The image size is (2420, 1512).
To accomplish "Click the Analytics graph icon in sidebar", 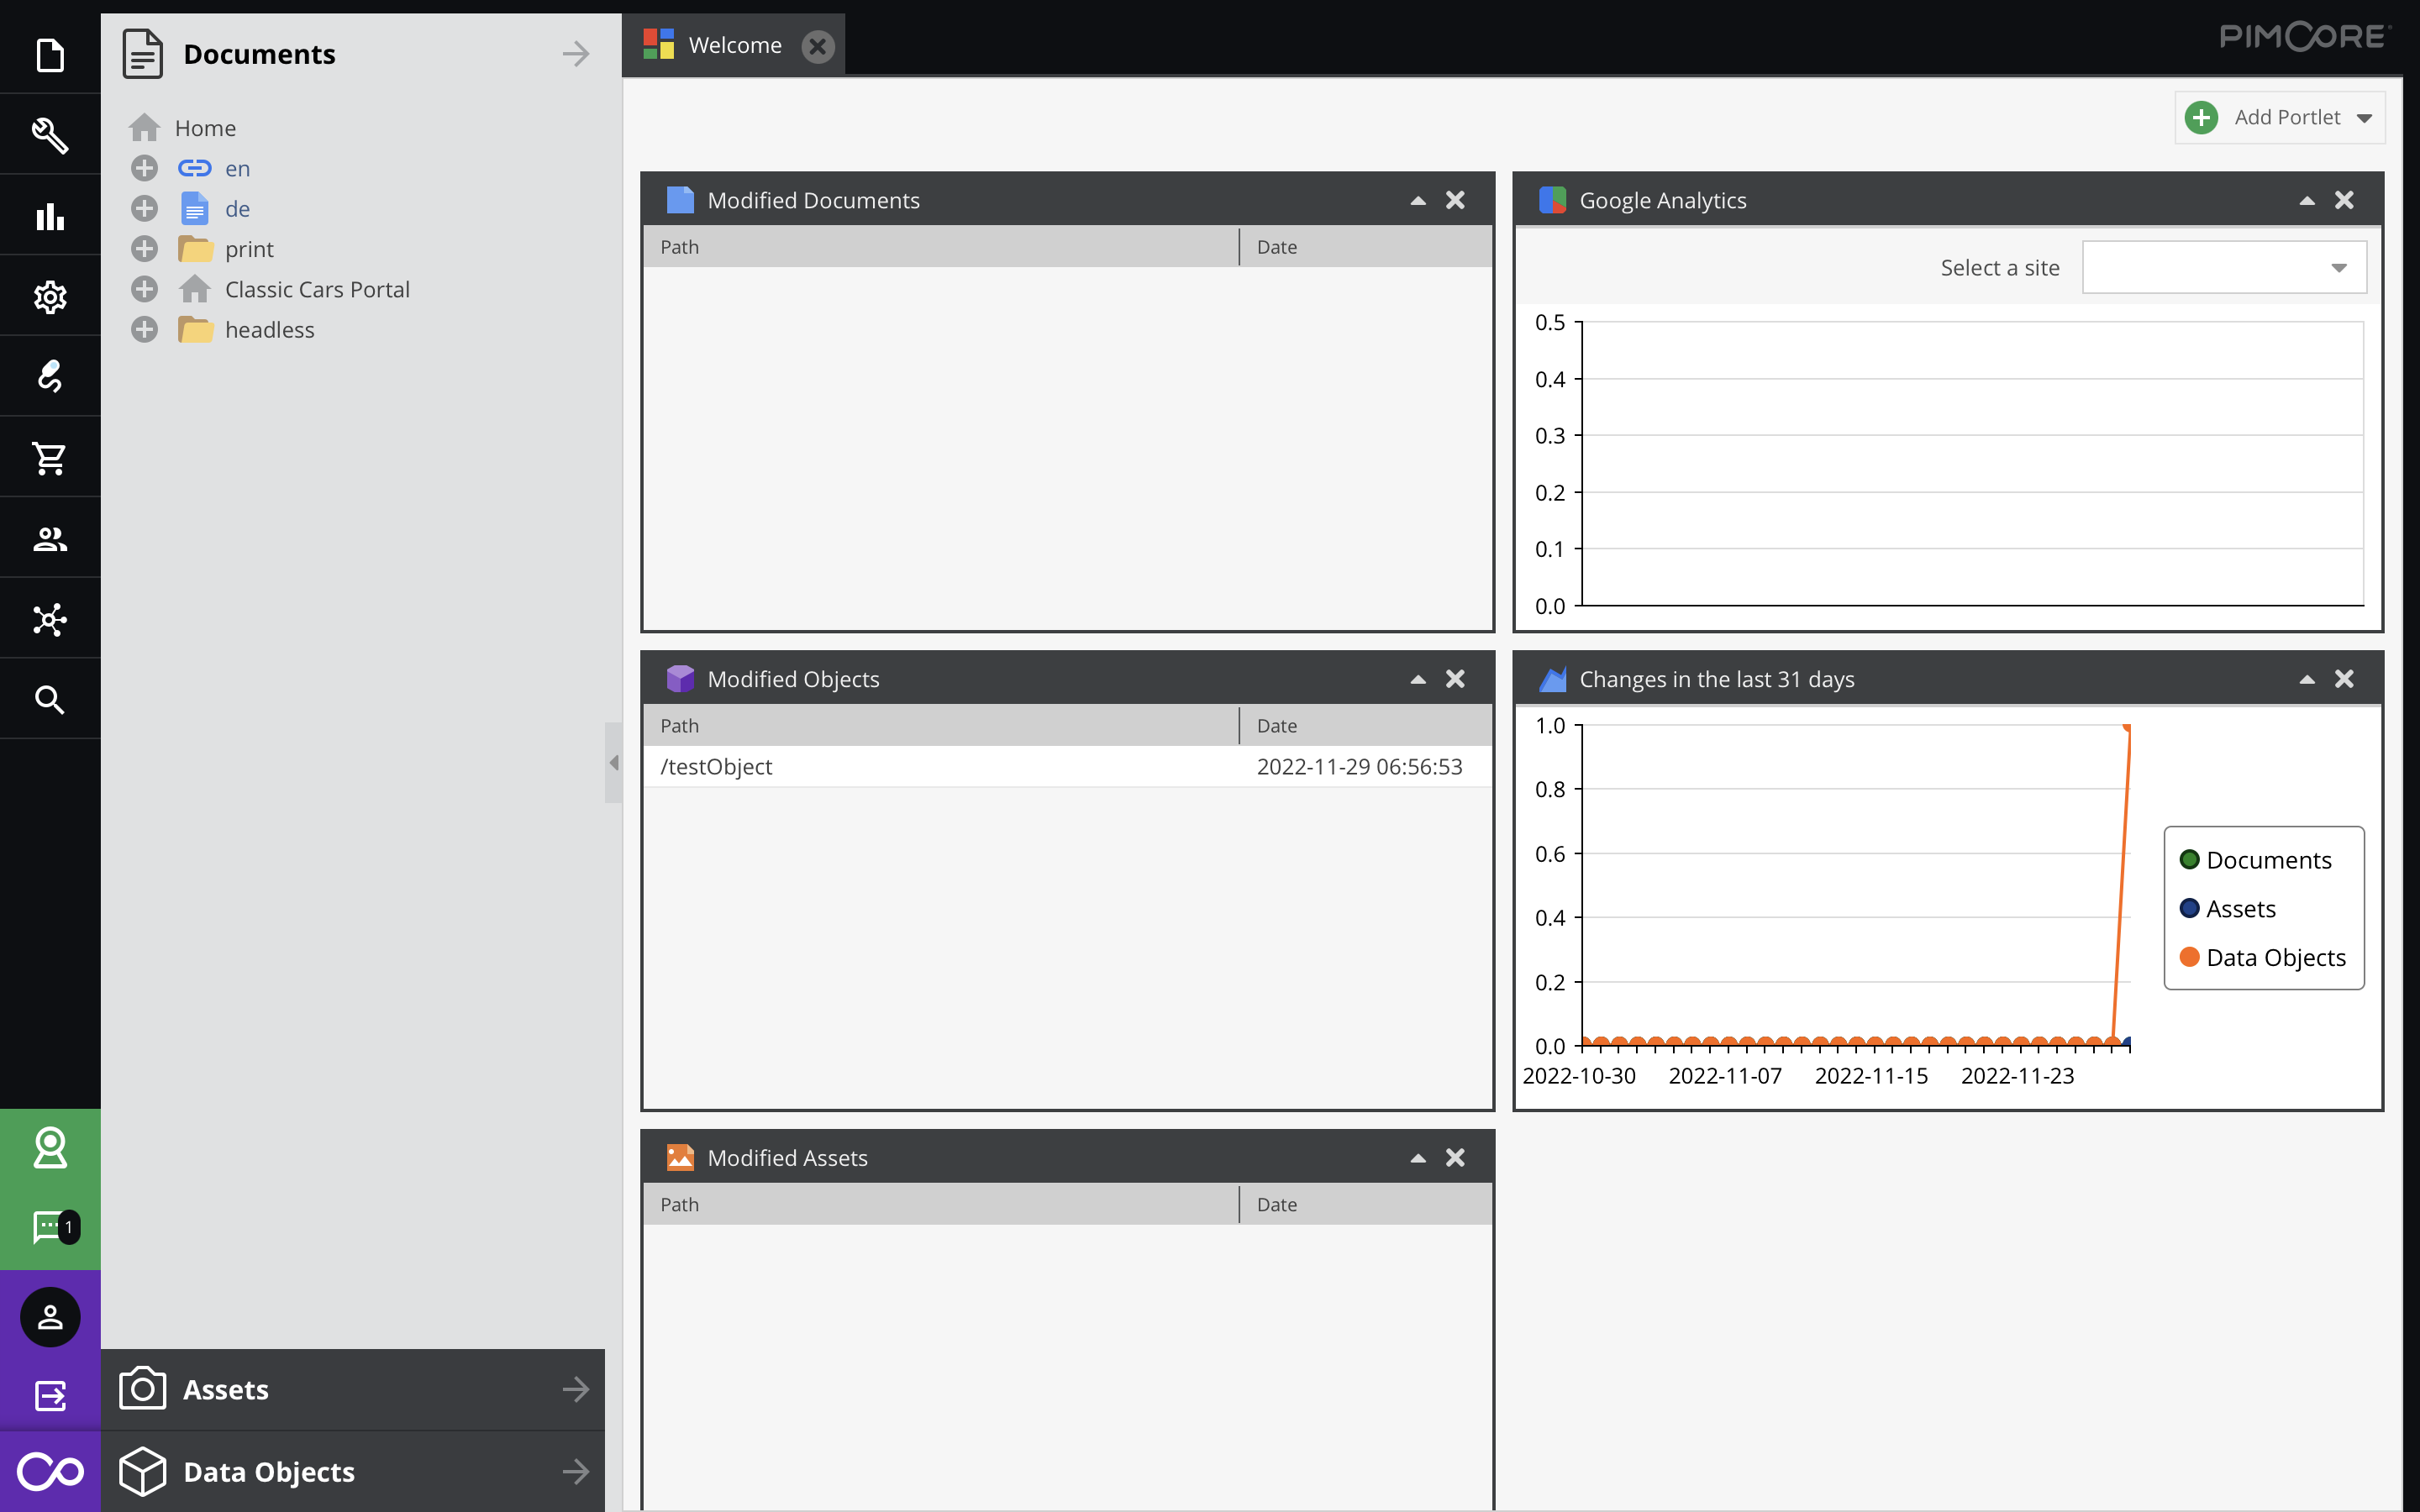I will point(49,216).
